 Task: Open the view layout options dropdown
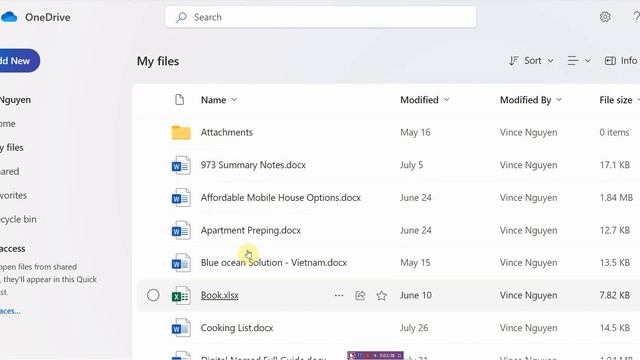(x=579, y=61)
